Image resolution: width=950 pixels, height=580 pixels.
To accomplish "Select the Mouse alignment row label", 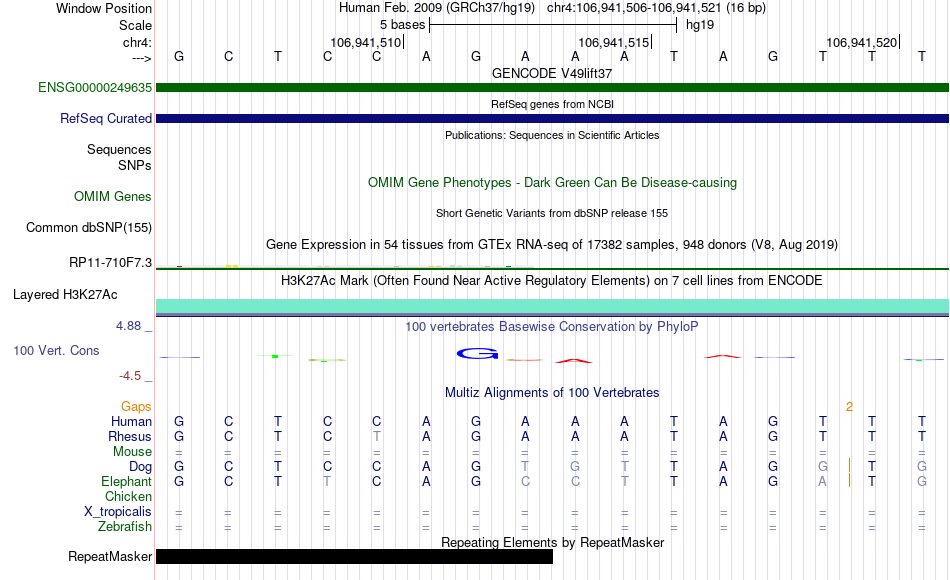I will click(x=132, y=452).
